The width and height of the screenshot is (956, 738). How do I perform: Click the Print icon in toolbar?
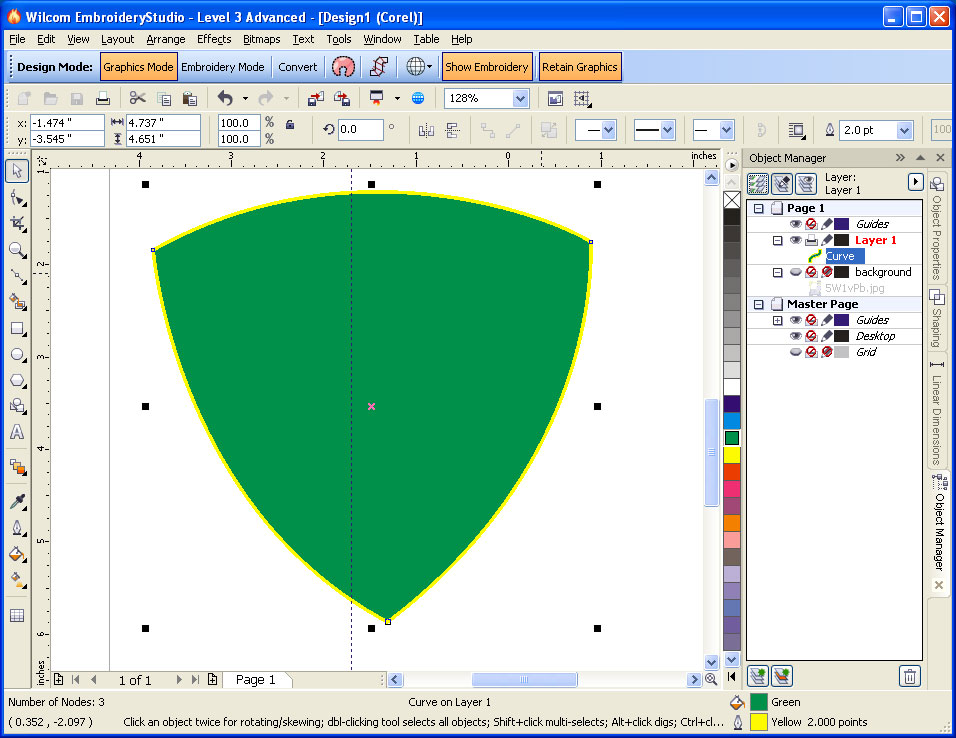(x=101, y=98)
